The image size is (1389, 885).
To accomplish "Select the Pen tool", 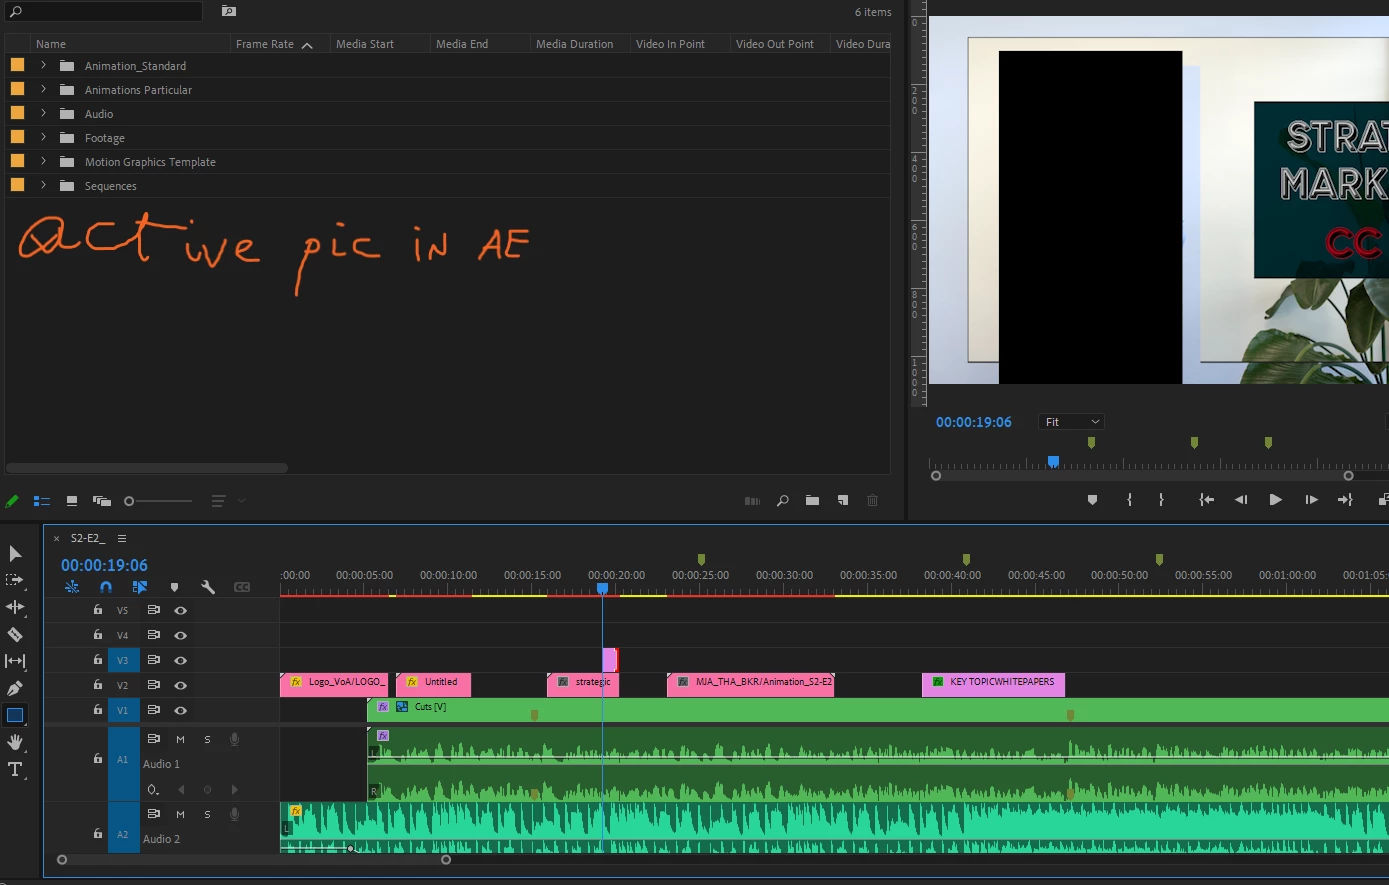I will [x=15, y=688].
